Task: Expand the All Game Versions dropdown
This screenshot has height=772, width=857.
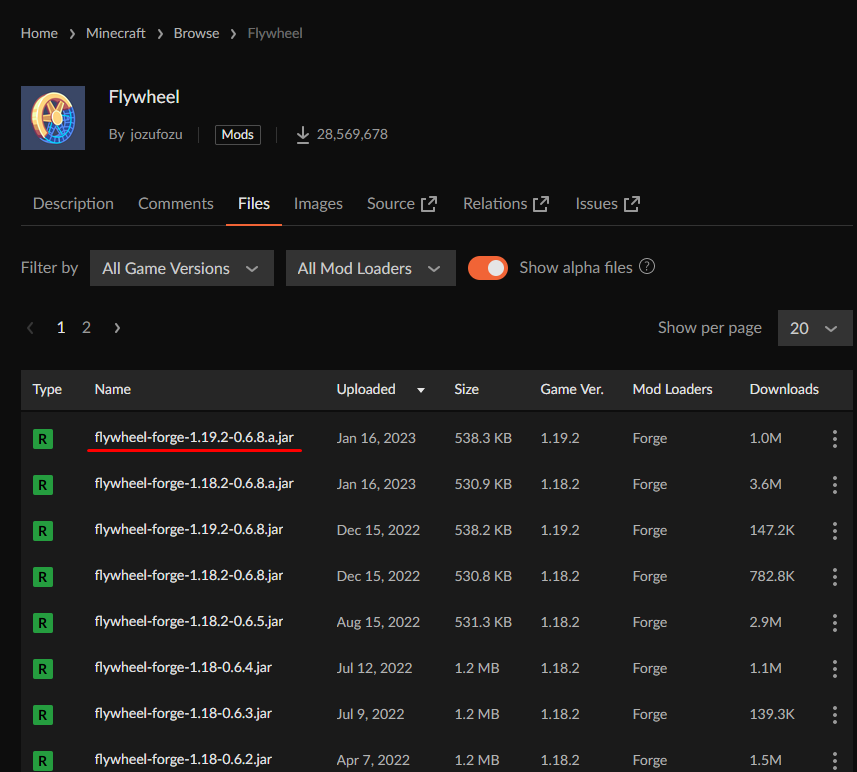Action: [x=181, y=268]
